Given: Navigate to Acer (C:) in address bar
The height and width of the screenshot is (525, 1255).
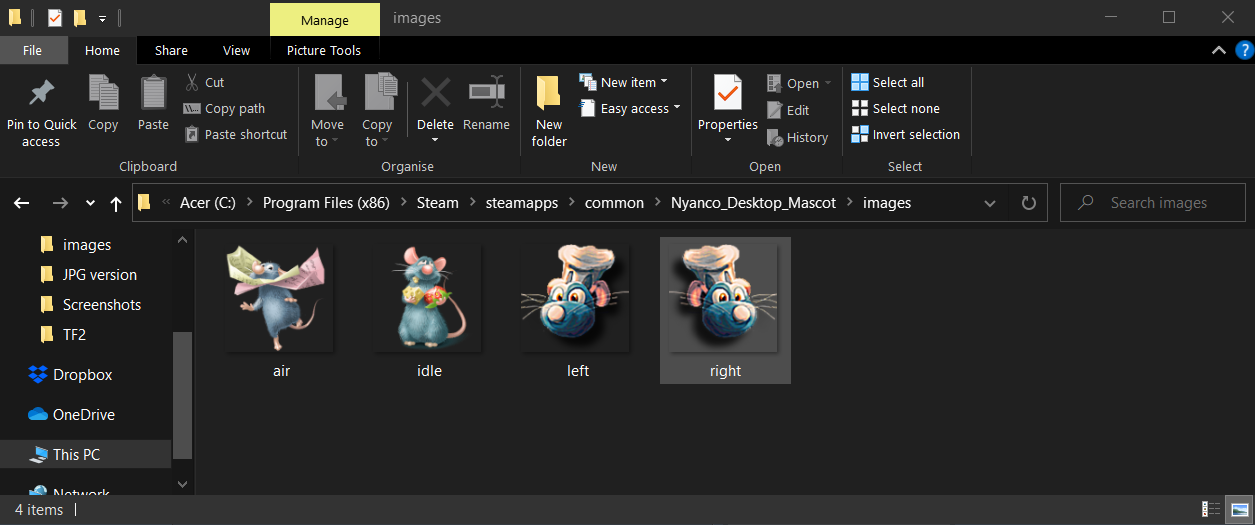Looking at the screenshot, I should pos(208,203).
